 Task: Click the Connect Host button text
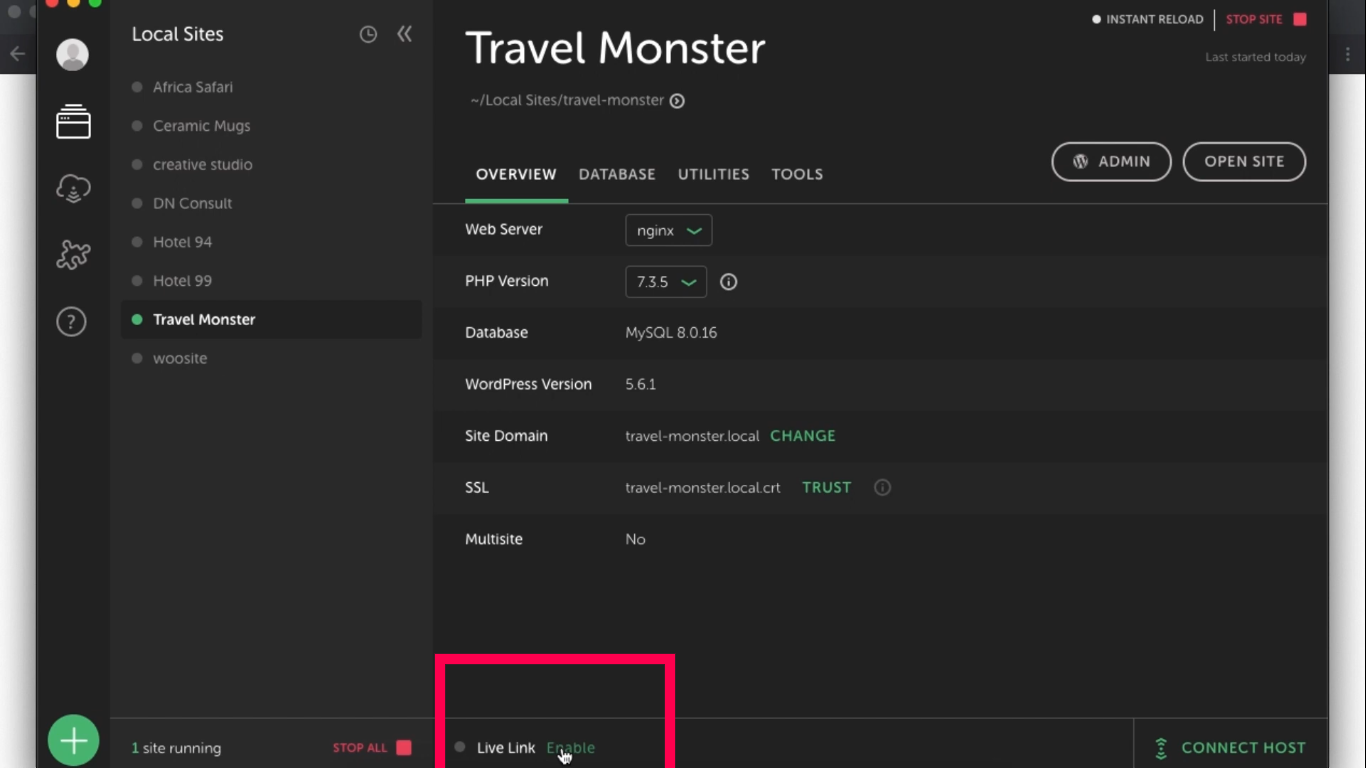[x=1243, y=748]
